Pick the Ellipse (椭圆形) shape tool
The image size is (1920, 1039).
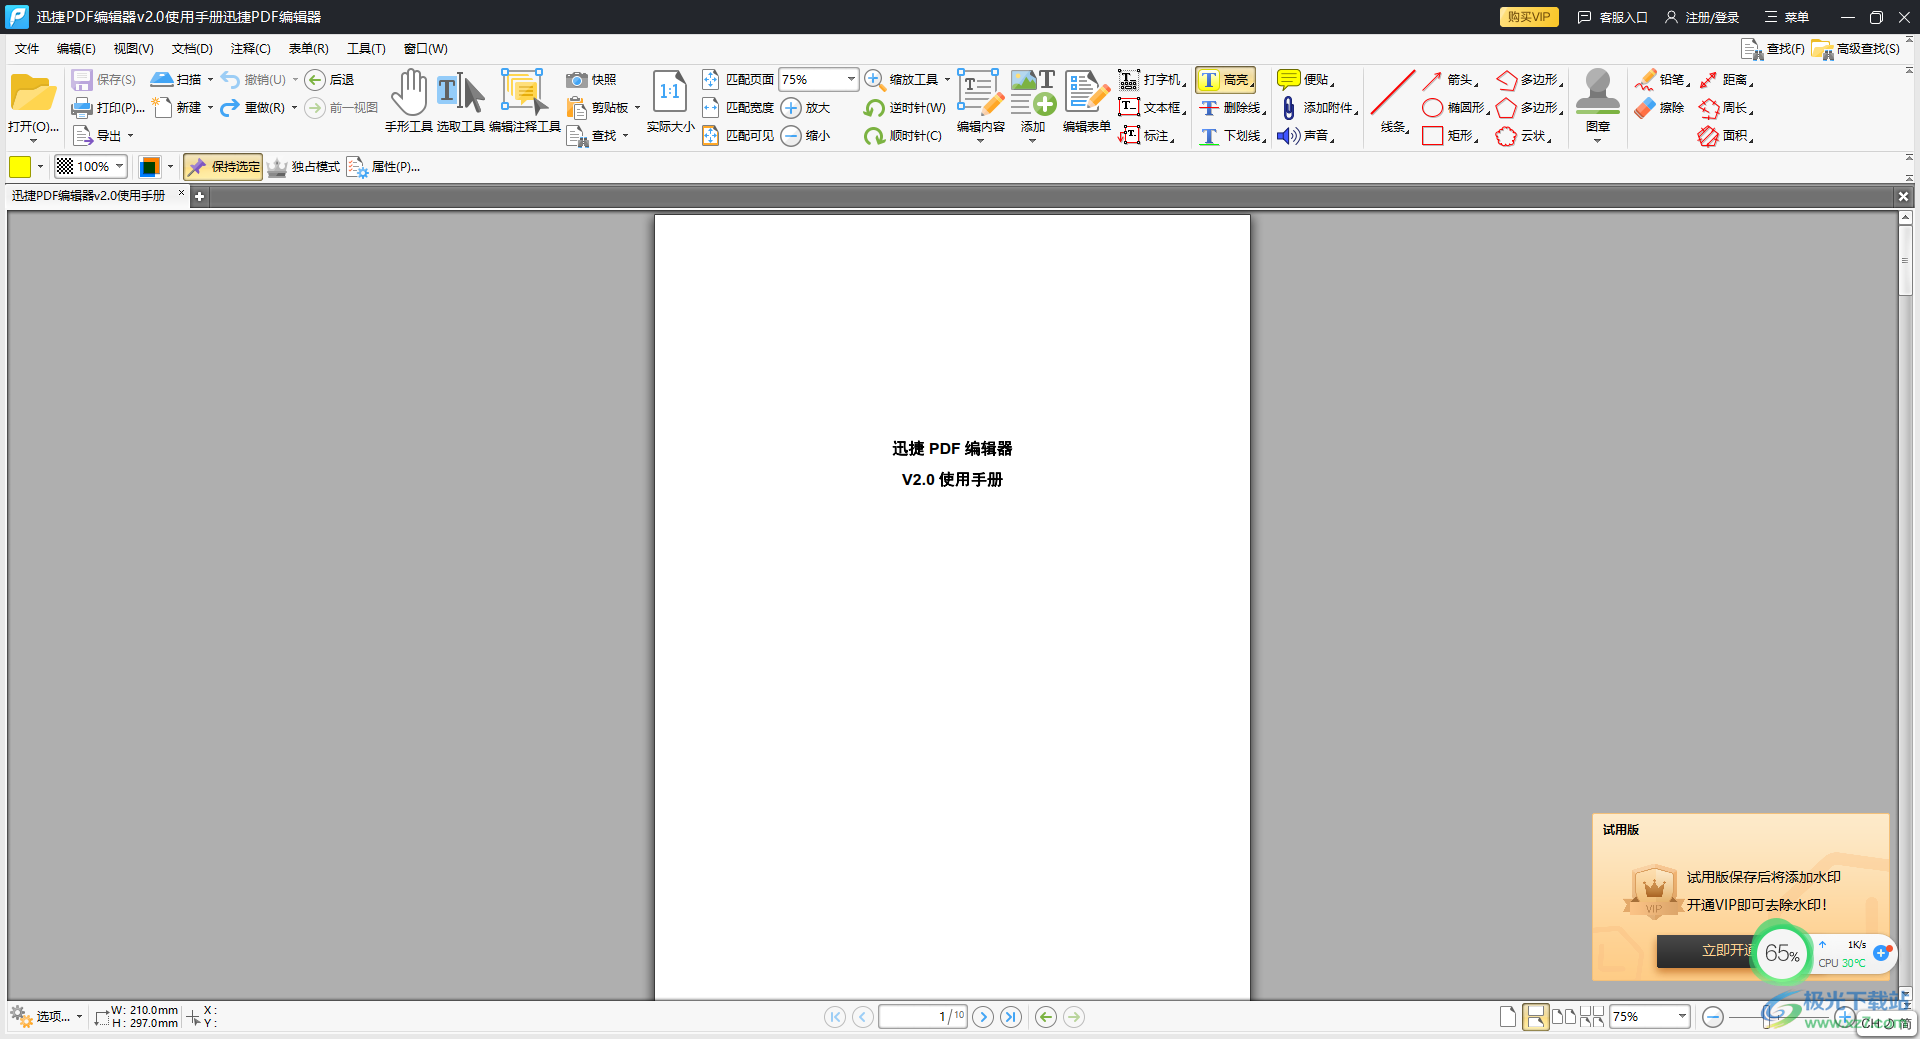(x=1456, y=108)
